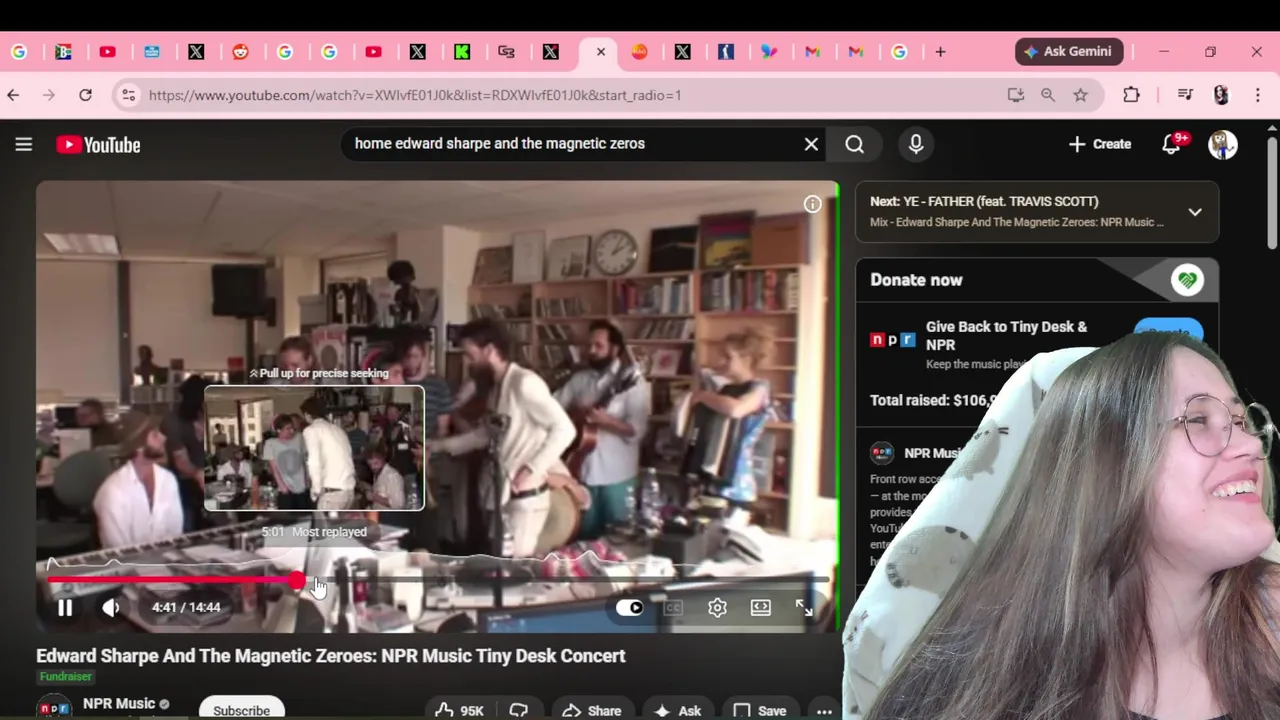This screenshot has width=1280, height=720.
Task: Go forward in browser history
Action: (x=49, y=95)
